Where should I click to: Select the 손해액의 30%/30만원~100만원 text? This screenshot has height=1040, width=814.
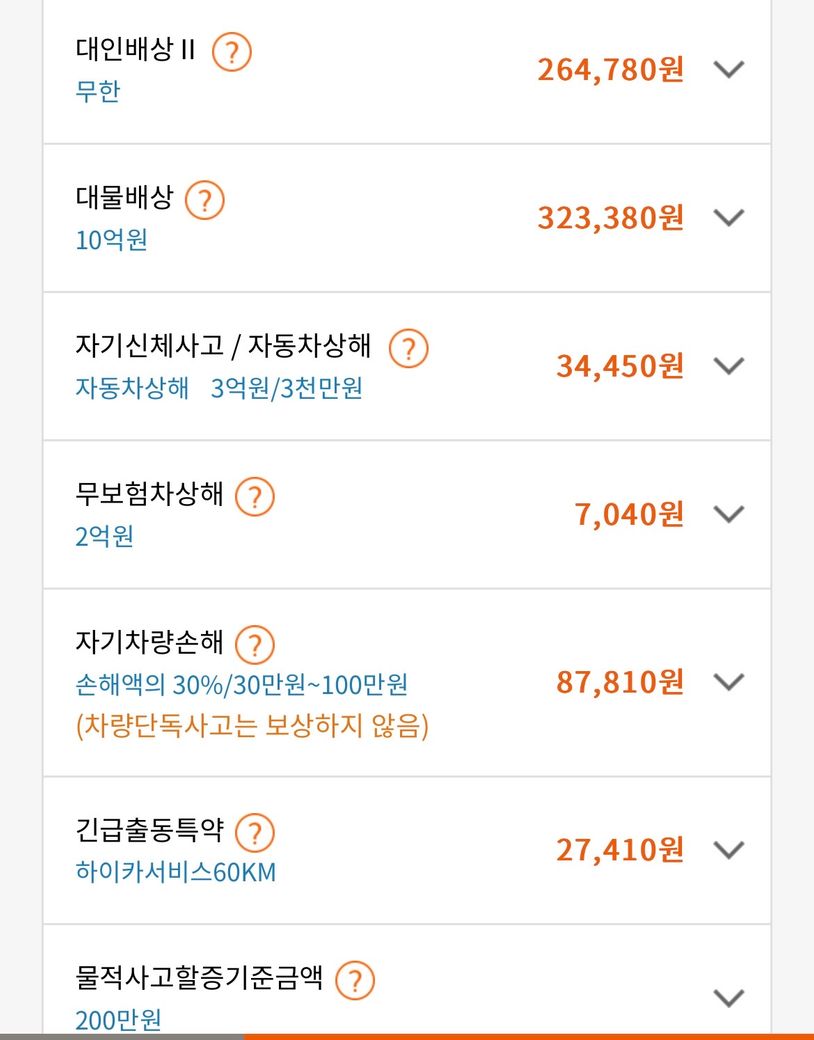click(241, 686)
